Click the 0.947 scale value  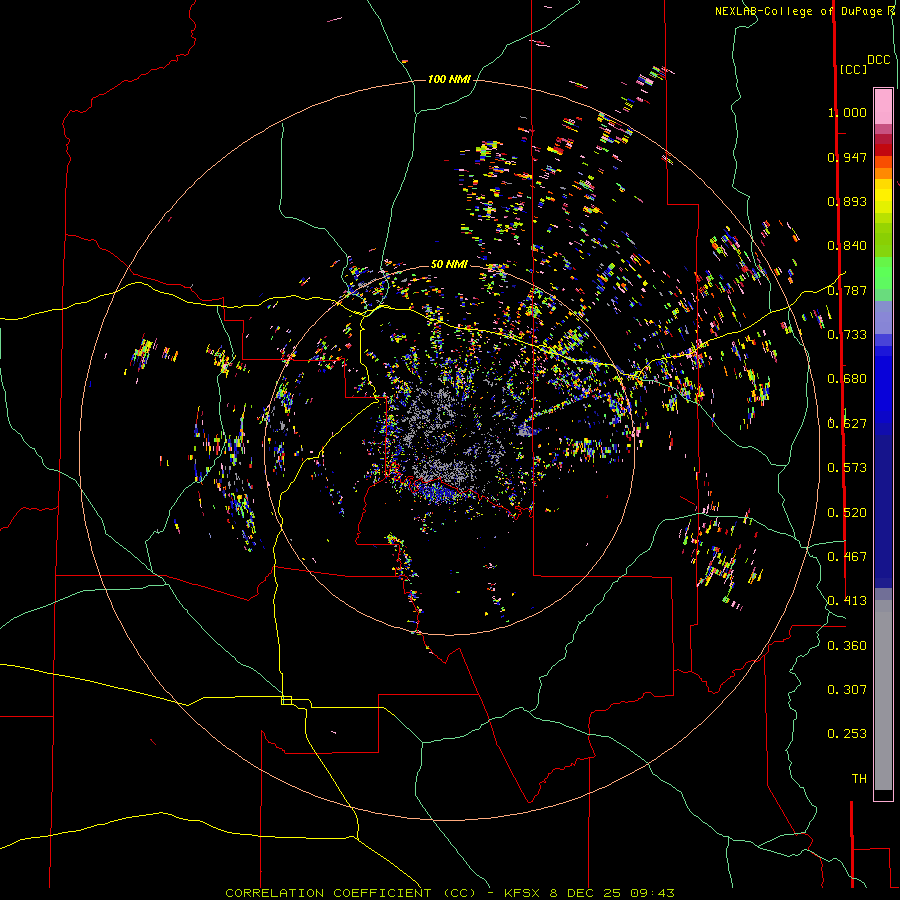click(x=847, y=157)
